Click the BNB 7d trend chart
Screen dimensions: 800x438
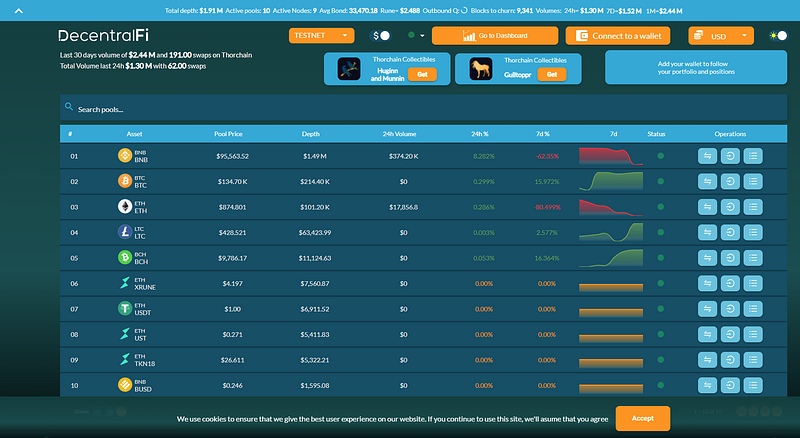pyautogui.click(x=611, y=156)
